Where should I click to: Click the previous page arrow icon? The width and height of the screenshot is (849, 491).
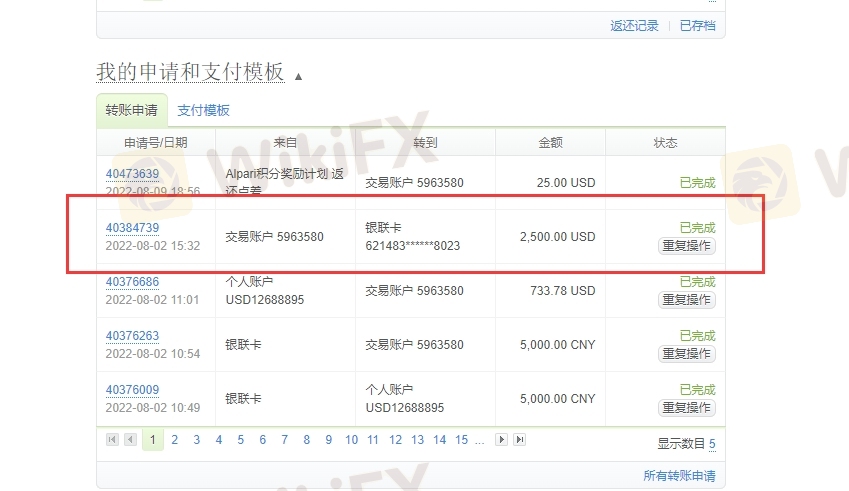[x=130, y=440]
